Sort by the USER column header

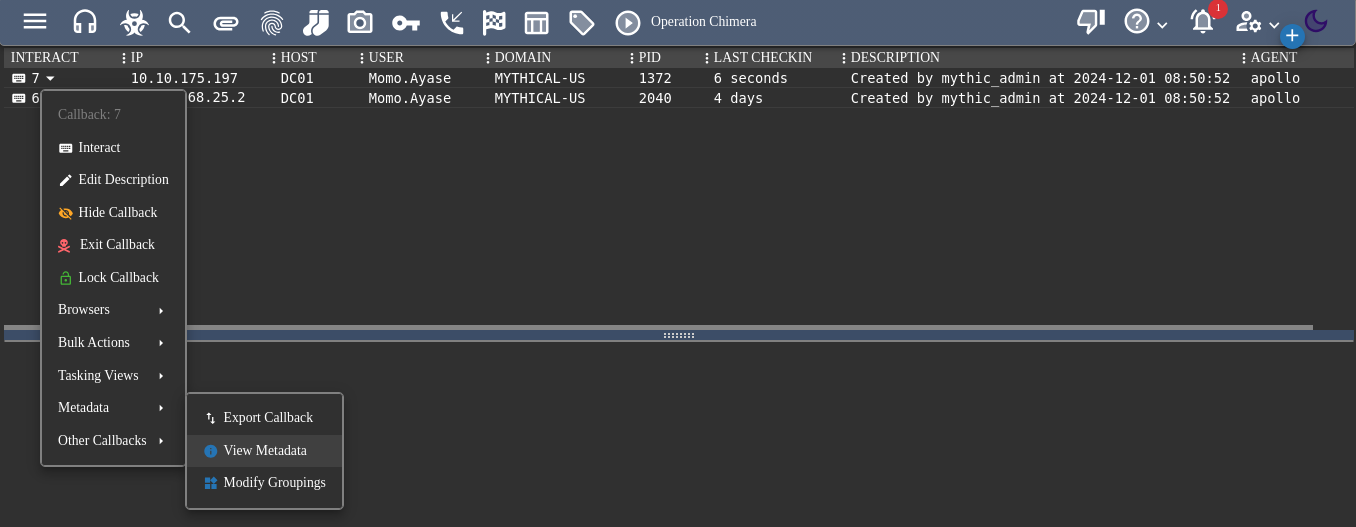click(386, 58)
